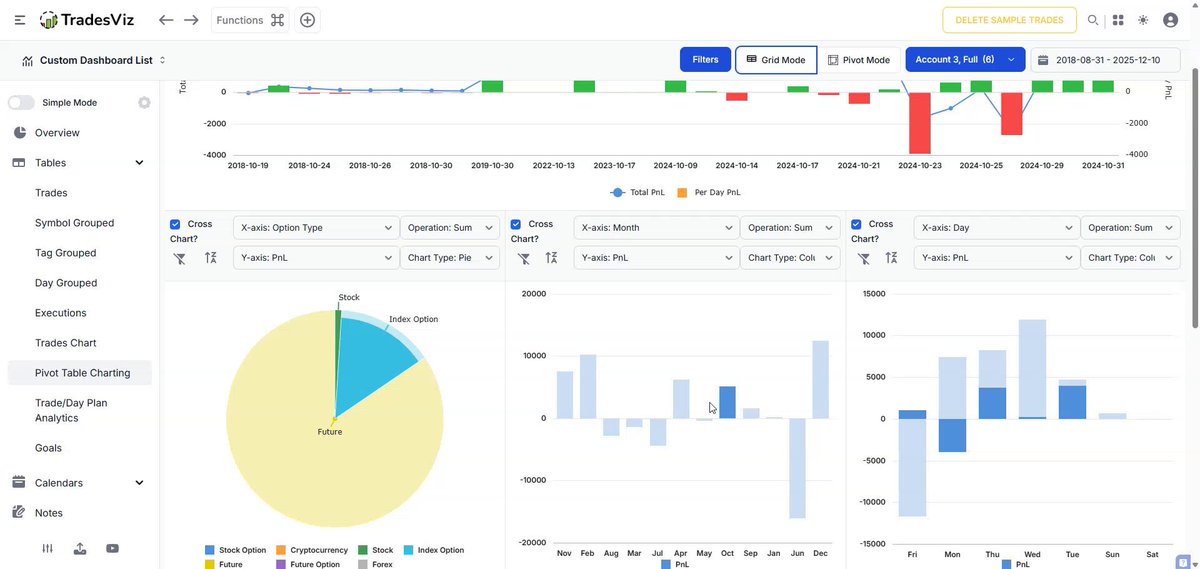Image resolution: width=1200 pixels, height=569 pixels.
Task: Open Overview in the sidebar
Action: pos(57,132)
